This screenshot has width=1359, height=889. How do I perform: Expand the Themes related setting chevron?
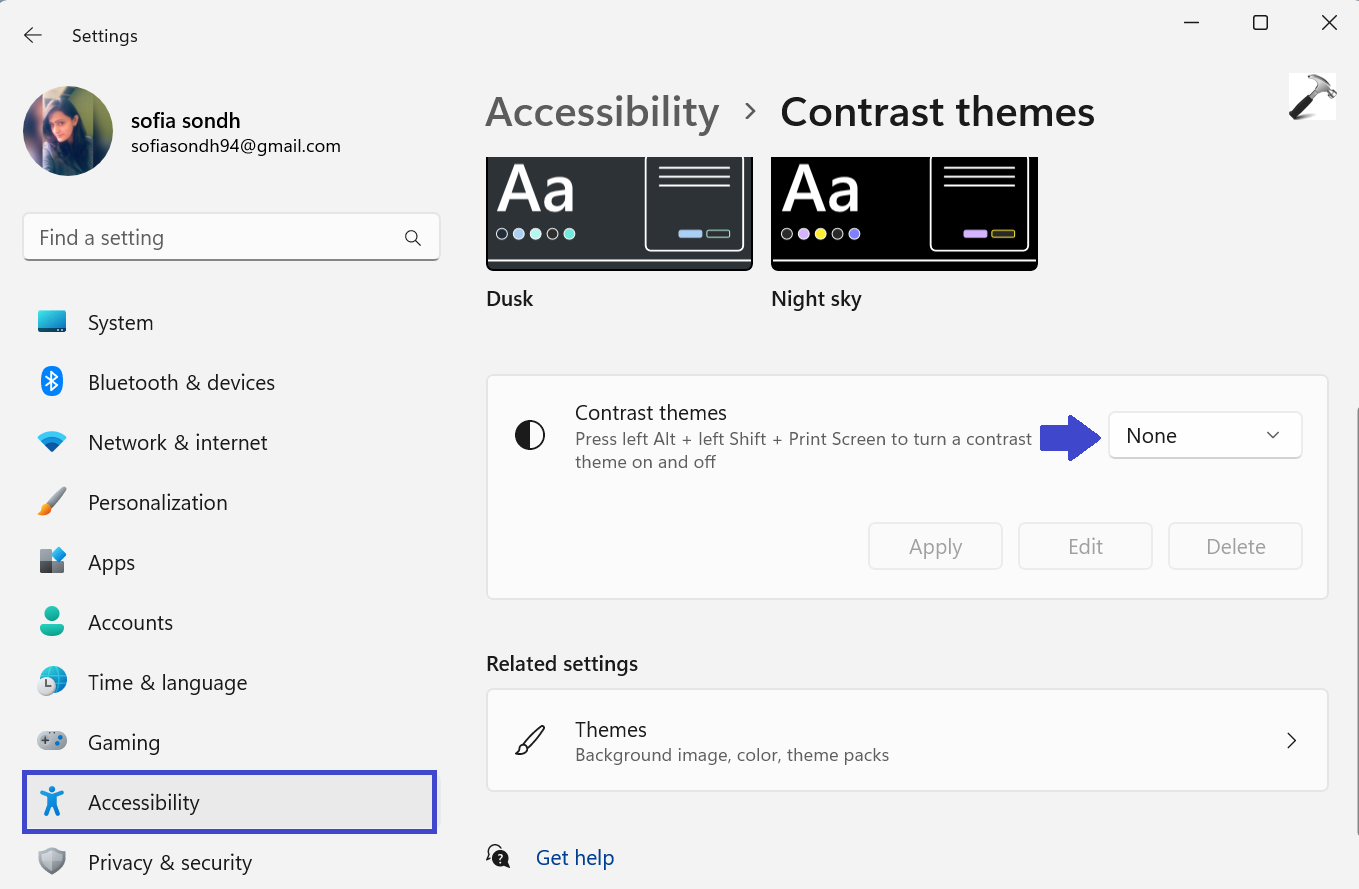(1291, 741)
